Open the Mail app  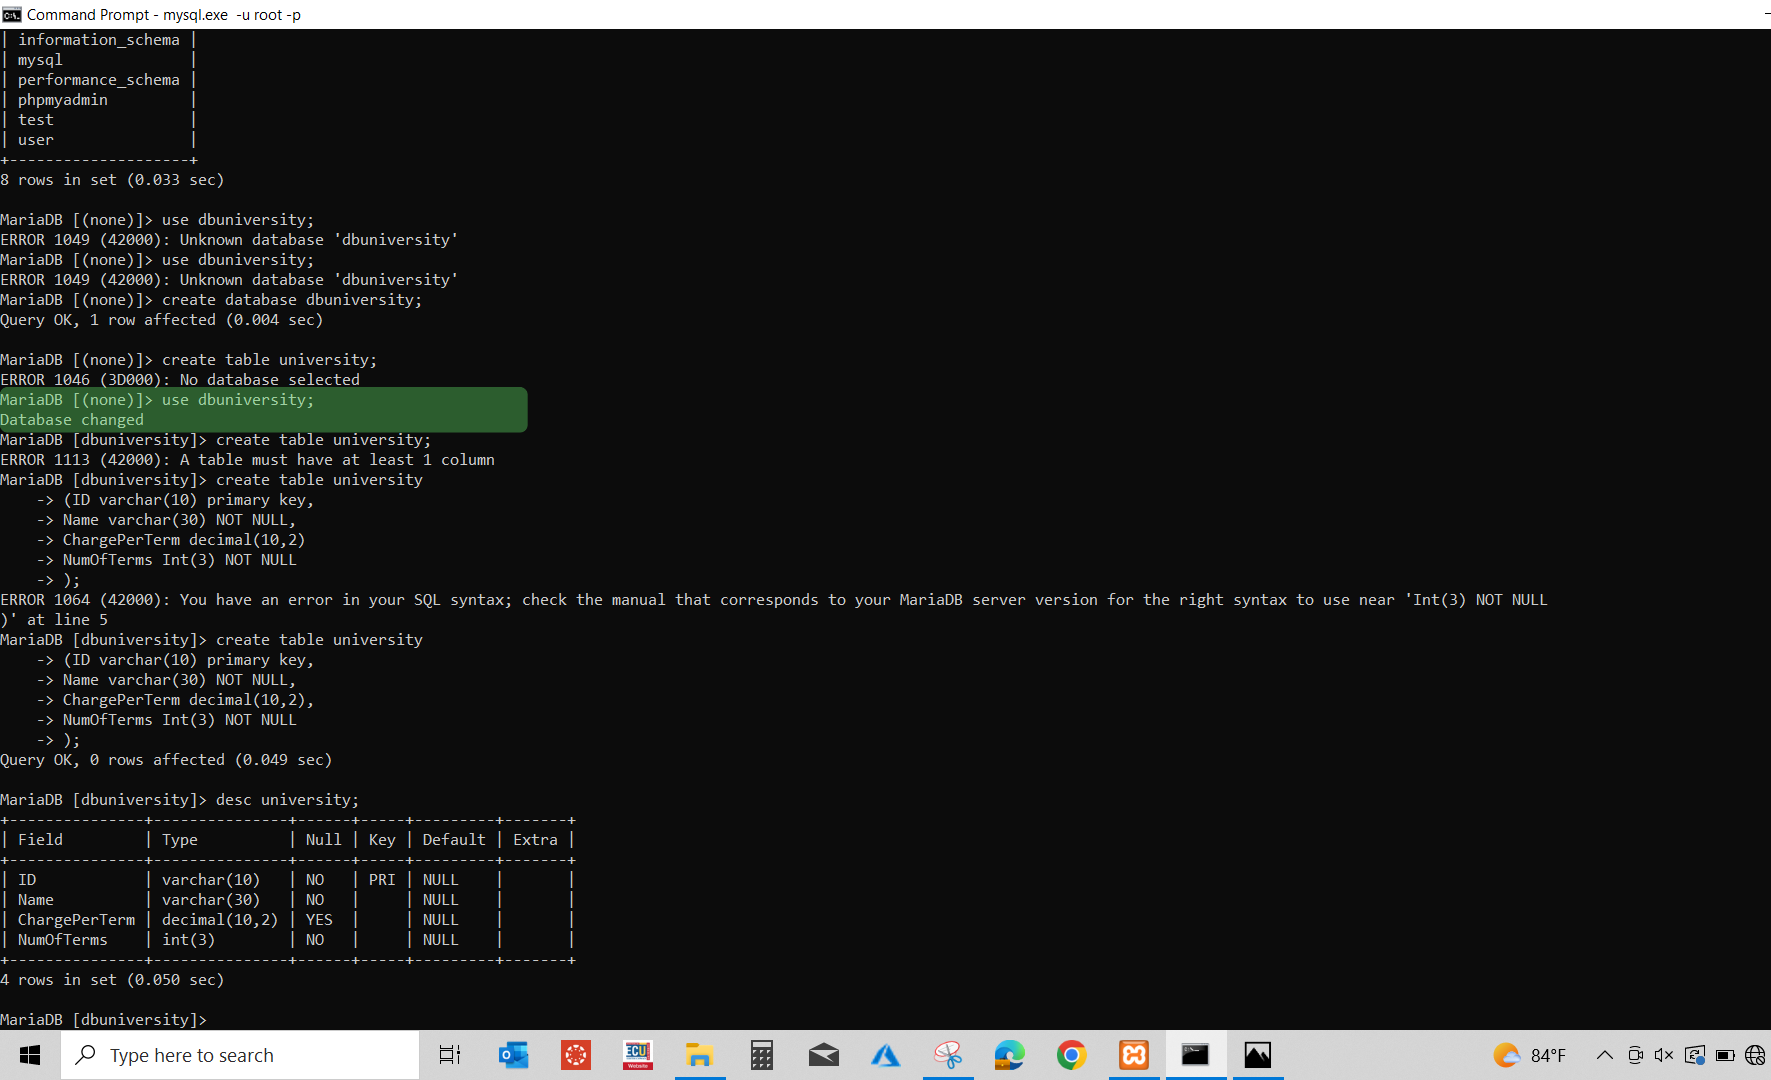[x=823, y=1055]
